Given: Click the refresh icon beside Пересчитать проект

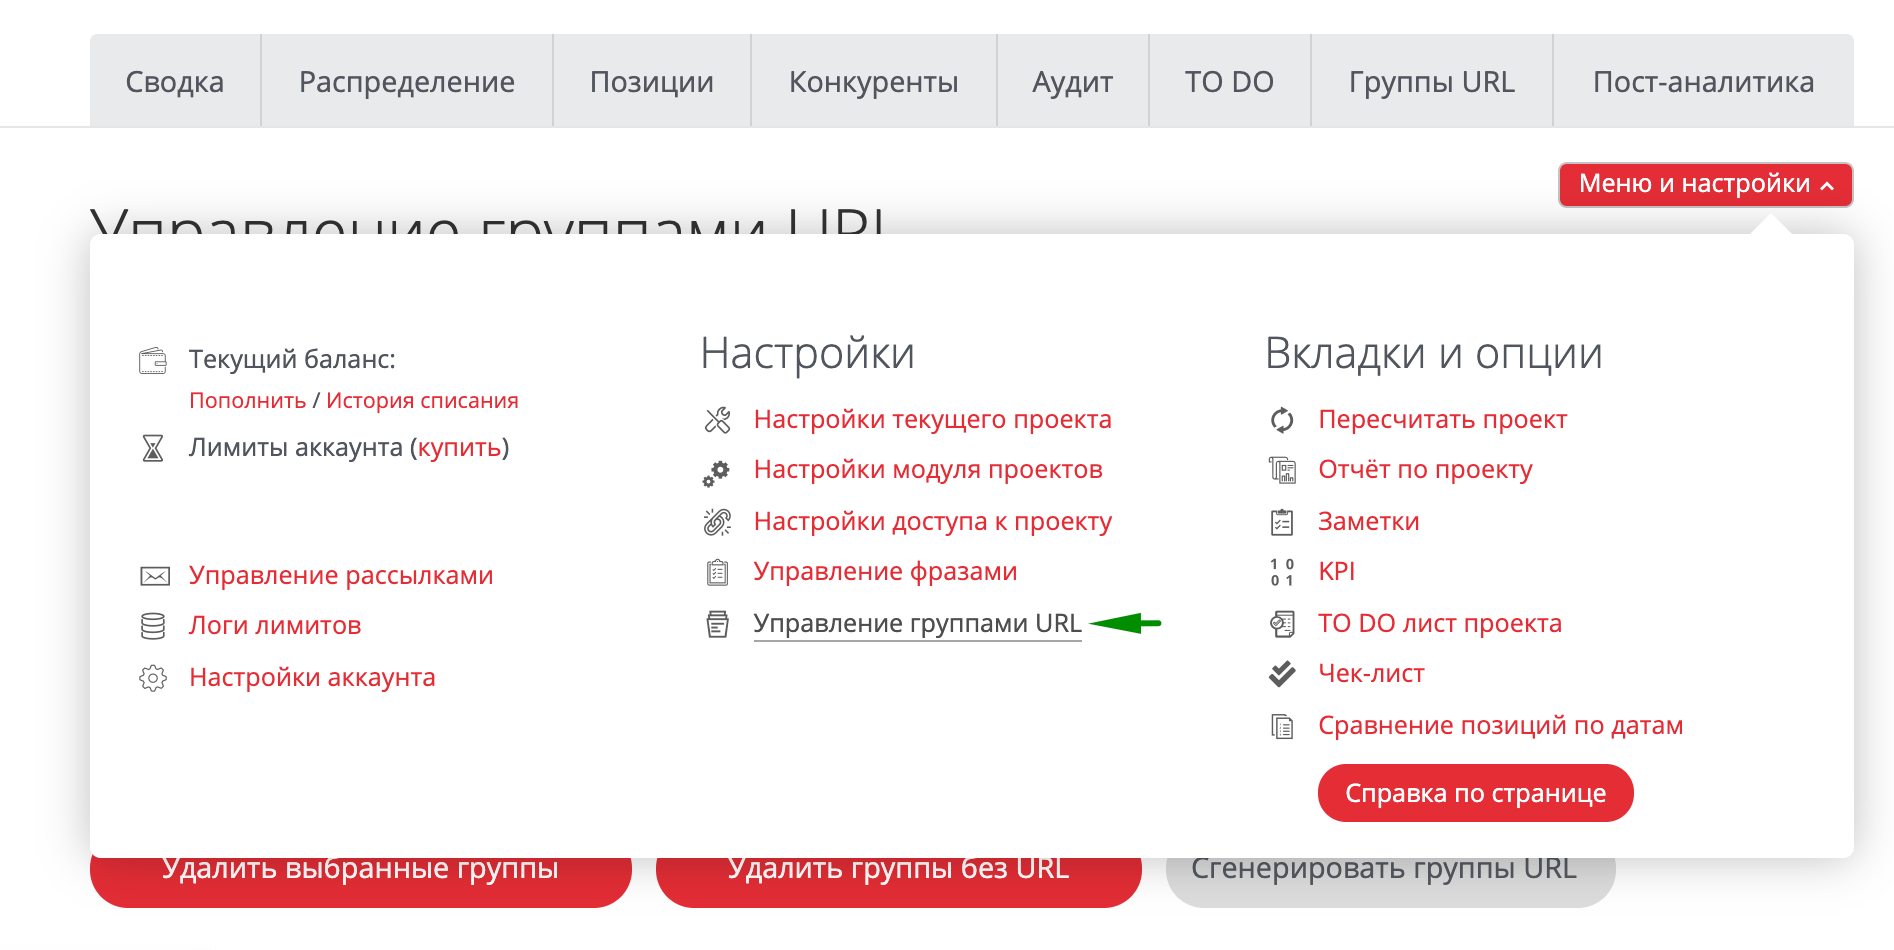Looking at the screenshot, I should [1282, 420].
